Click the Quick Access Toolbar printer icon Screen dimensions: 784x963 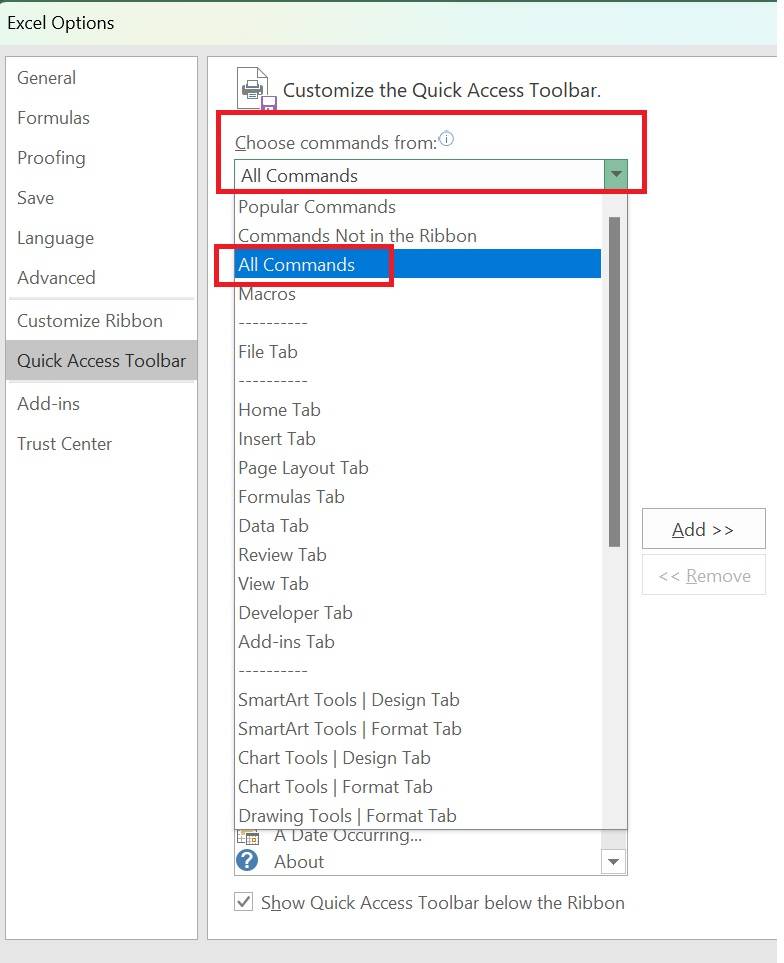[x=253, y=88]
